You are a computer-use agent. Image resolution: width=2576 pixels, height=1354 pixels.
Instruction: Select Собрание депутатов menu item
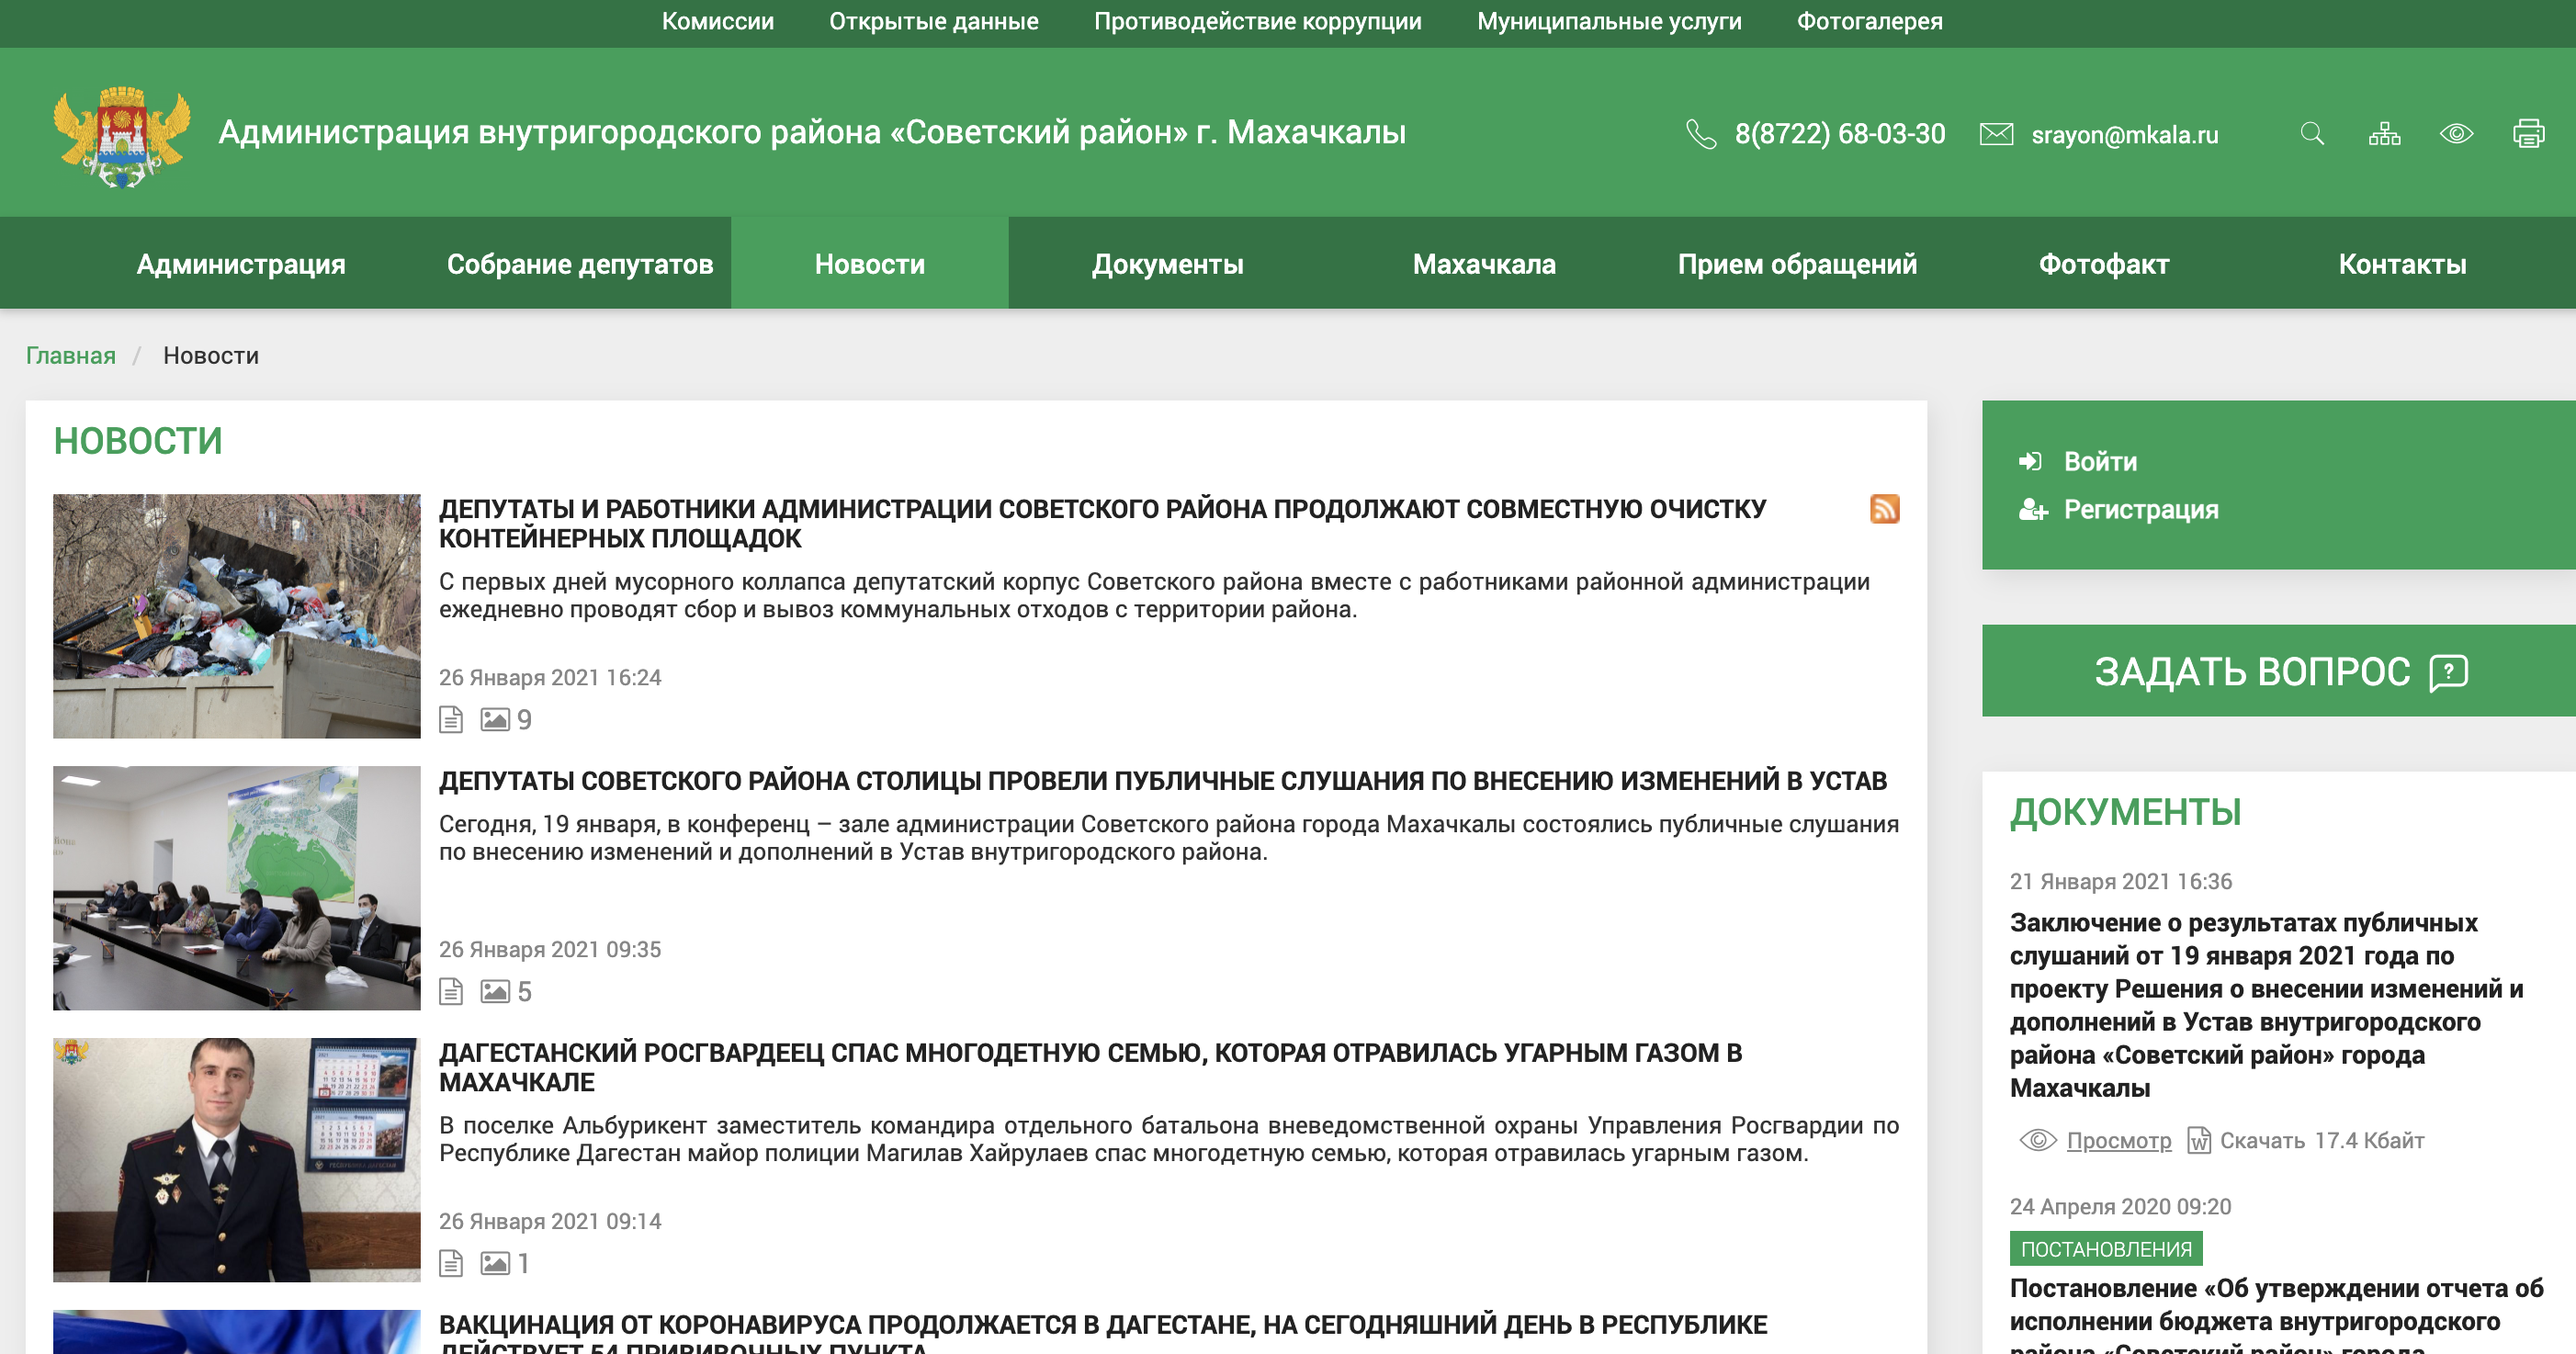(580, 264)
